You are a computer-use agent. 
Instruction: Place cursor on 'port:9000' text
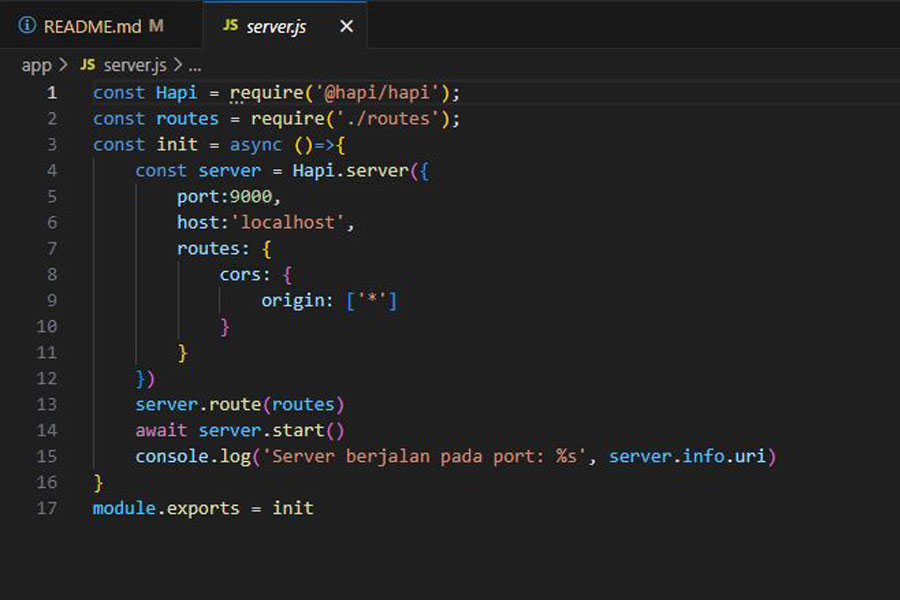click(224, 197)
